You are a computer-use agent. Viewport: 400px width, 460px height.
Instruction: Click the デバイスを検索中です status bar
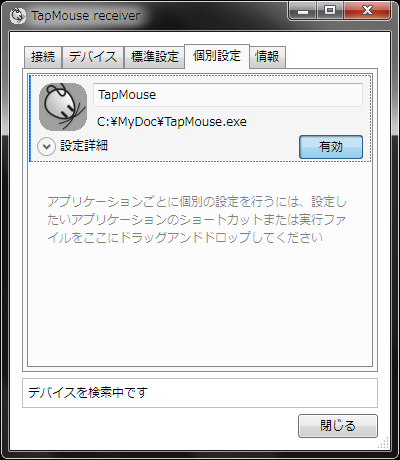[200, 393]
